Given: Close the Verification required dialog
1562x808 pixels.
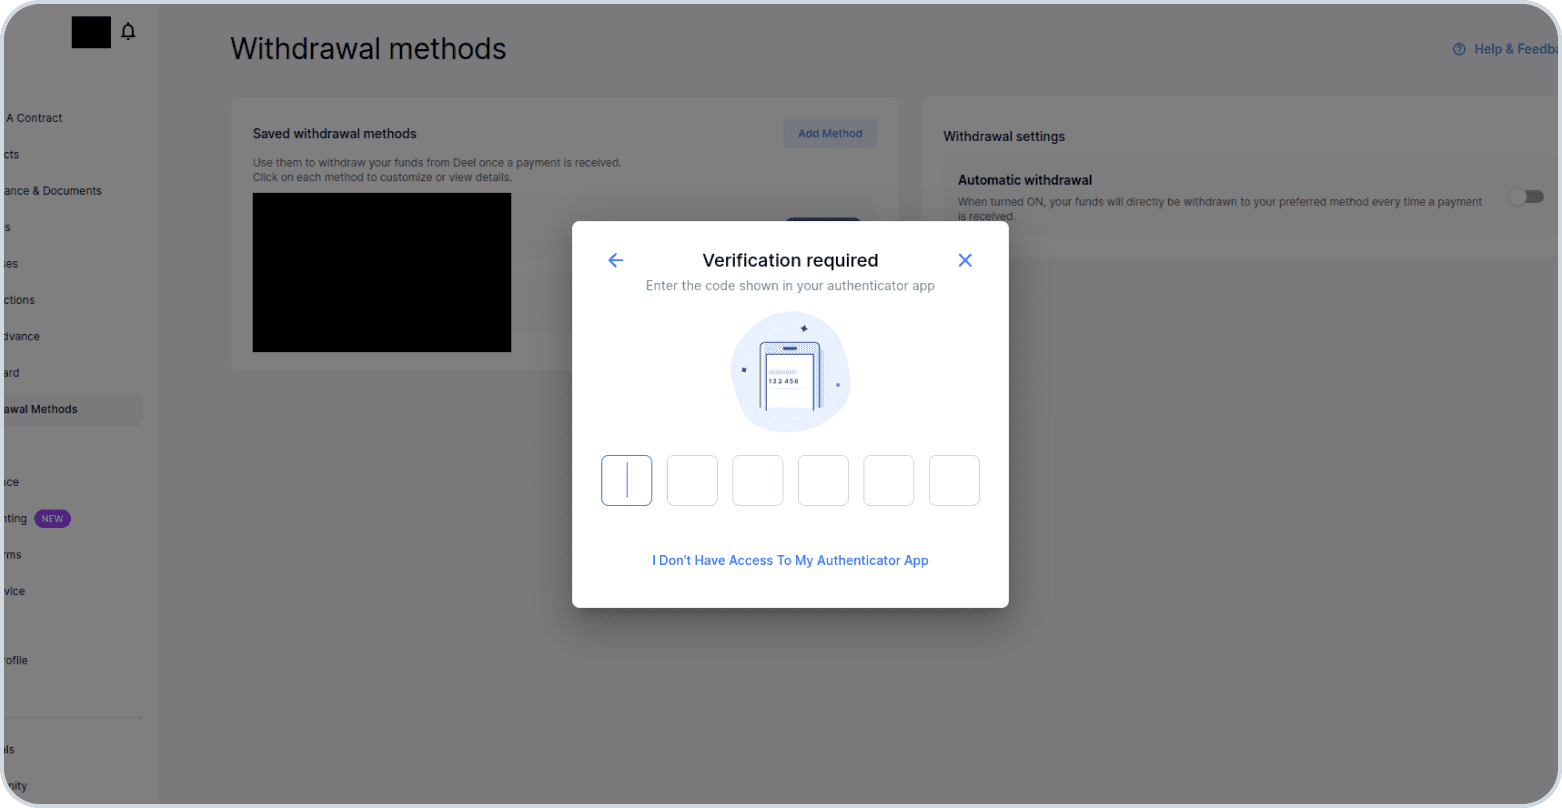Looking at the screenshot, I should 965,260.
